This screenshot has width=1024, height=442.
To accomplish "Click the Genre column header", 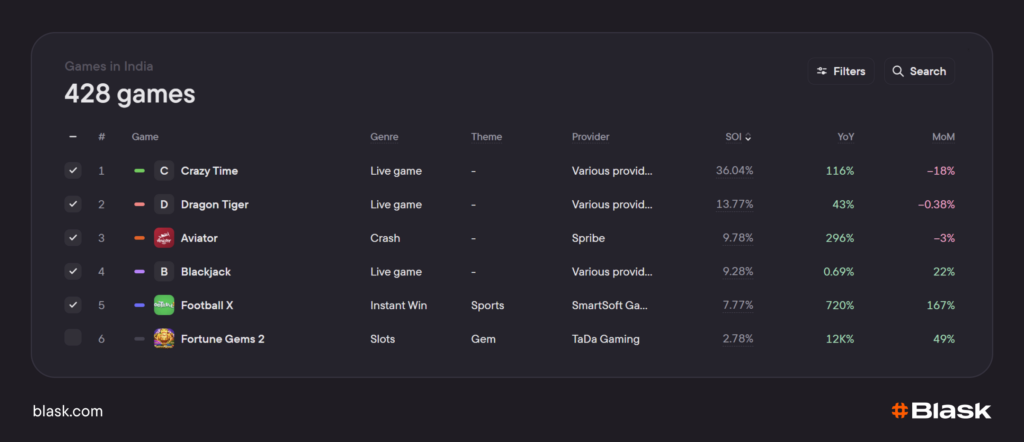I will pyautogui.click(x=384, y=137).
